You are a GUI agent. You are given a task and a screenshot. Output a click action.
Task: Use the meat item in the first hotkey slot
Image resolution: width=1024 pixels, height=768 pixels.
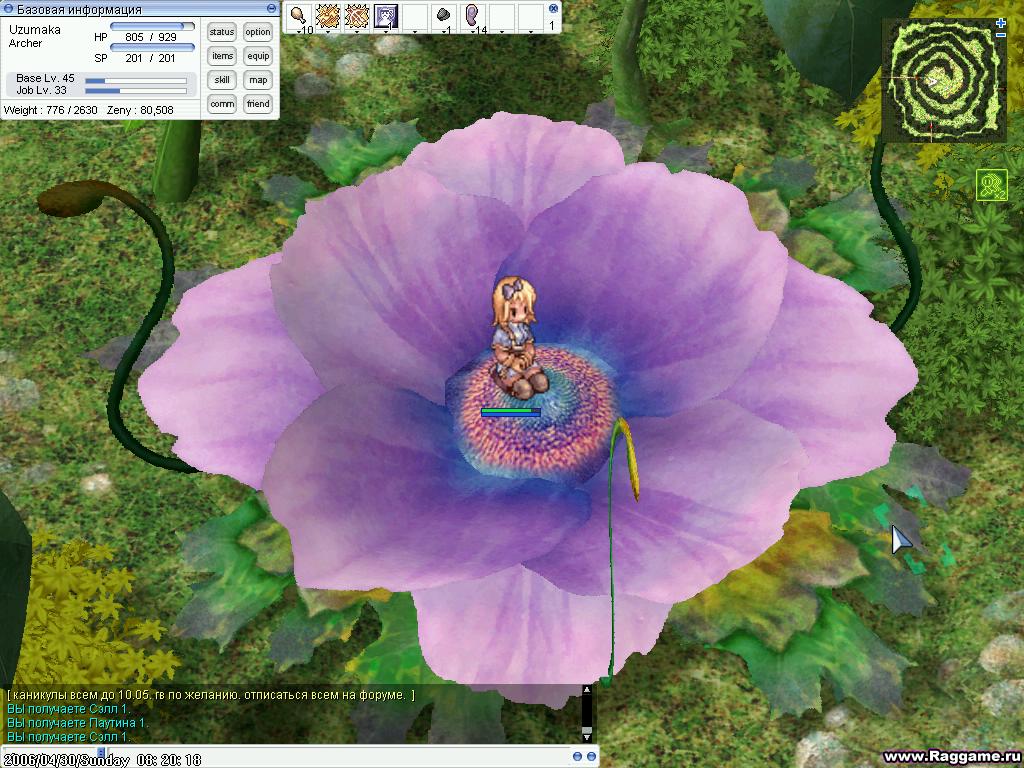tap(299, 16)
